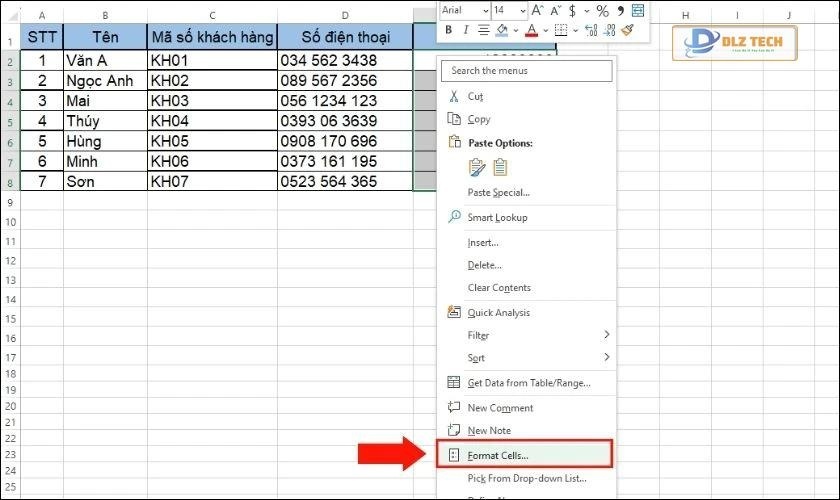This screenshot has width=840, height=500.
Task: Click Paste with brush icon option
Action: tap(477, 168)
